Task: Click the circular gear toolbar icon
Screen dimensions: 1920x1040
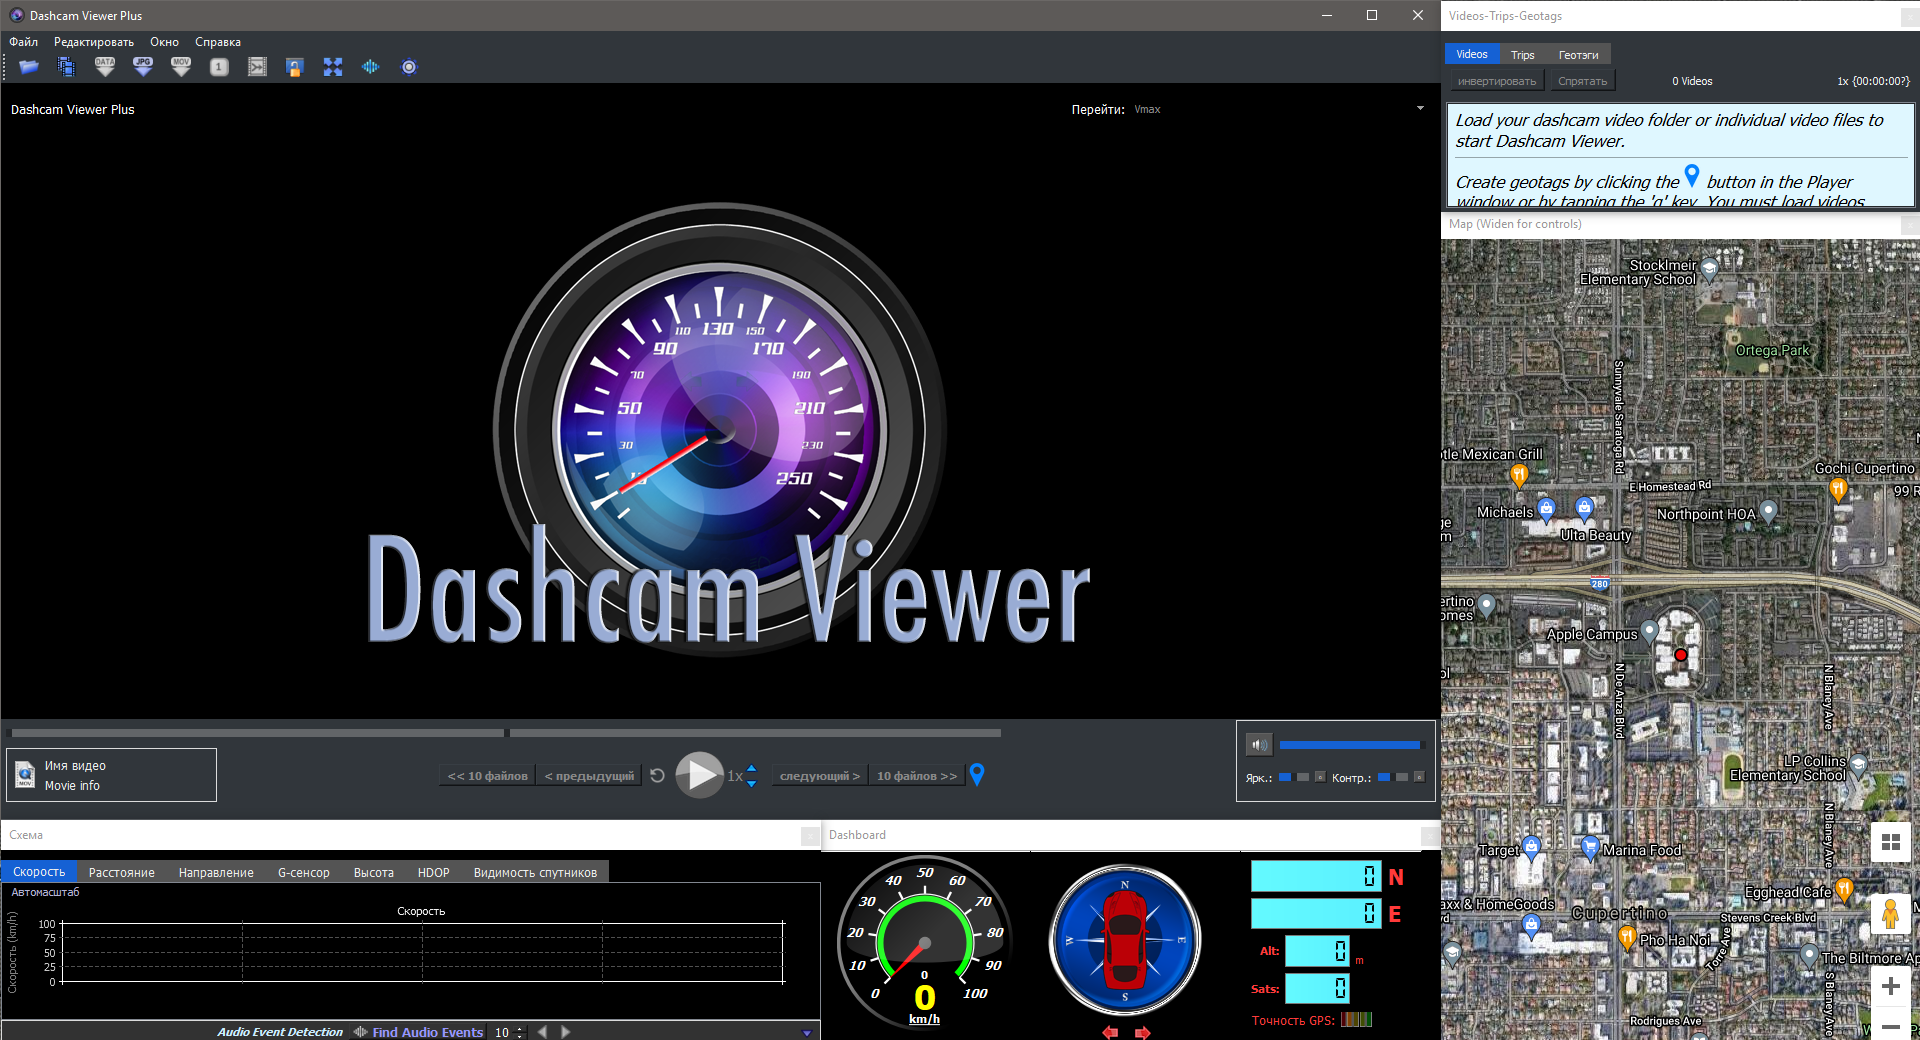Action: point(409,67)
